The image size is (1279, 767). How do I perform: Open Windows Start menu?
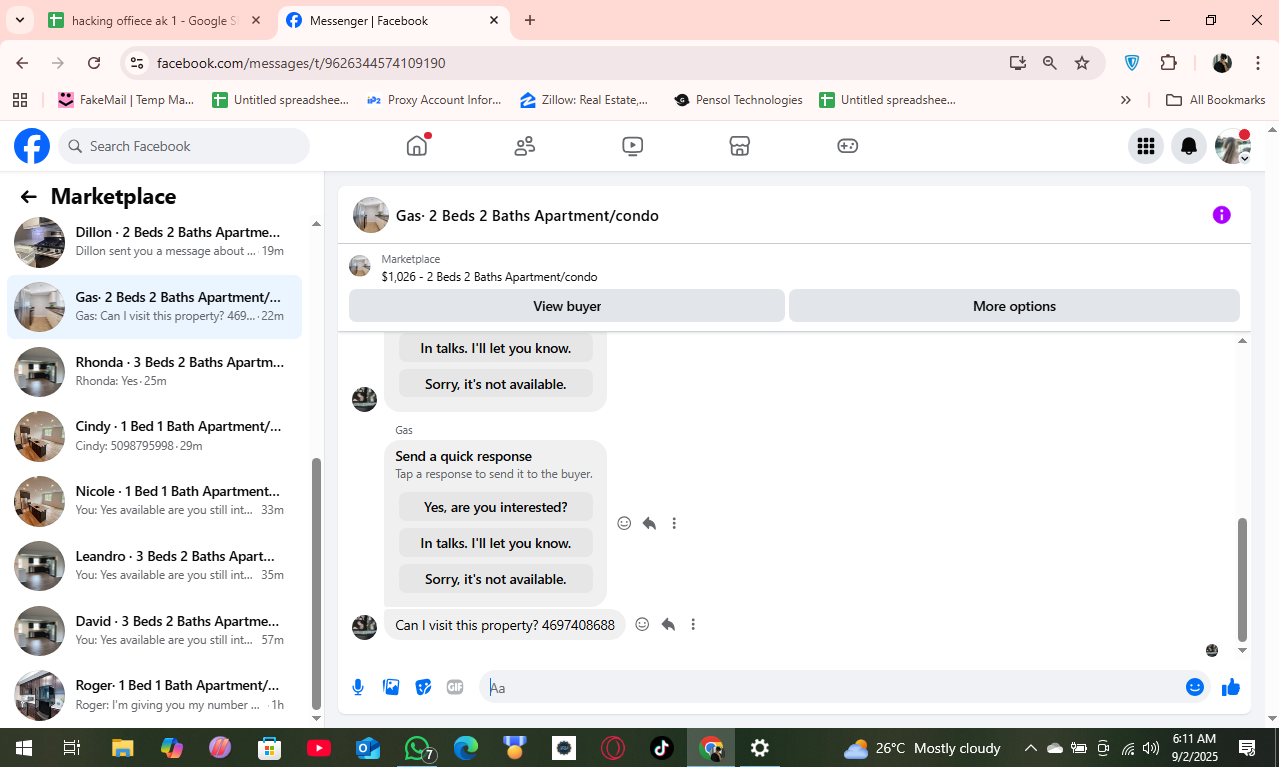[x=23, y=748]
